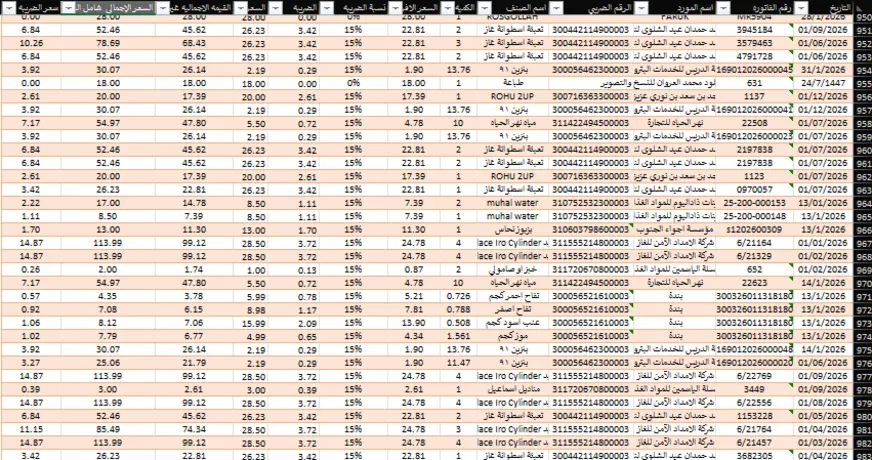This screenshot has height=460, width=872.
Task: Click invoice number cell 25-200-000148
Action: (x=755, y=216)
